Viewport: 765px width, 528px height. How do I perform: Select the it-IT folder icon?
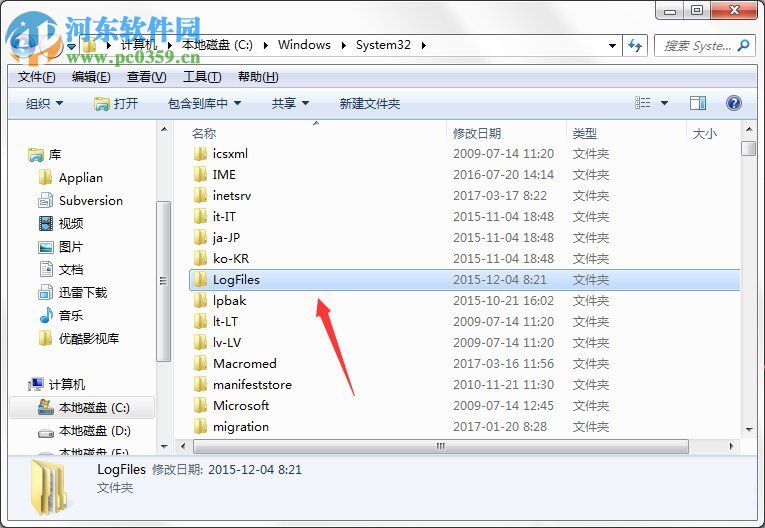200,217
